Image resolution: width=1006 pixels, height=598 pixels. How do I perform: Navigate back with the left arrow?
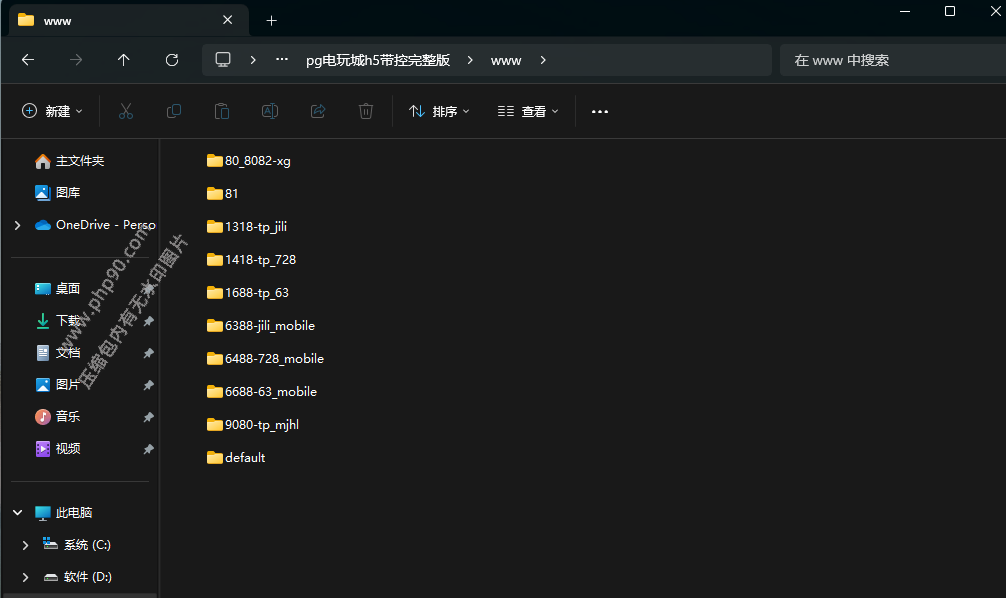[28, 60]
